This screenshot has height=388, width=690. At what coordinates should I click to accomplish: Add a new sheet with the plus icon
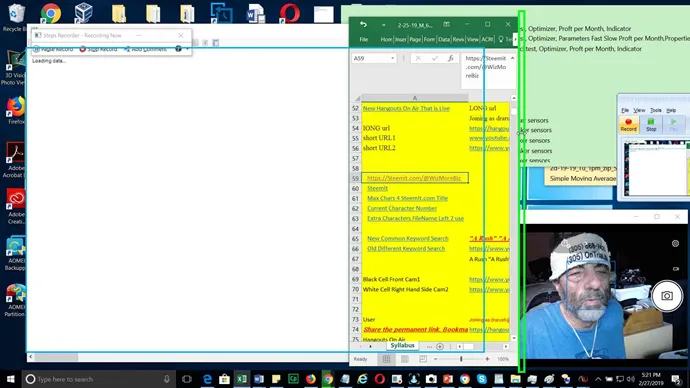pyautogui.click(x=440, y=347)
